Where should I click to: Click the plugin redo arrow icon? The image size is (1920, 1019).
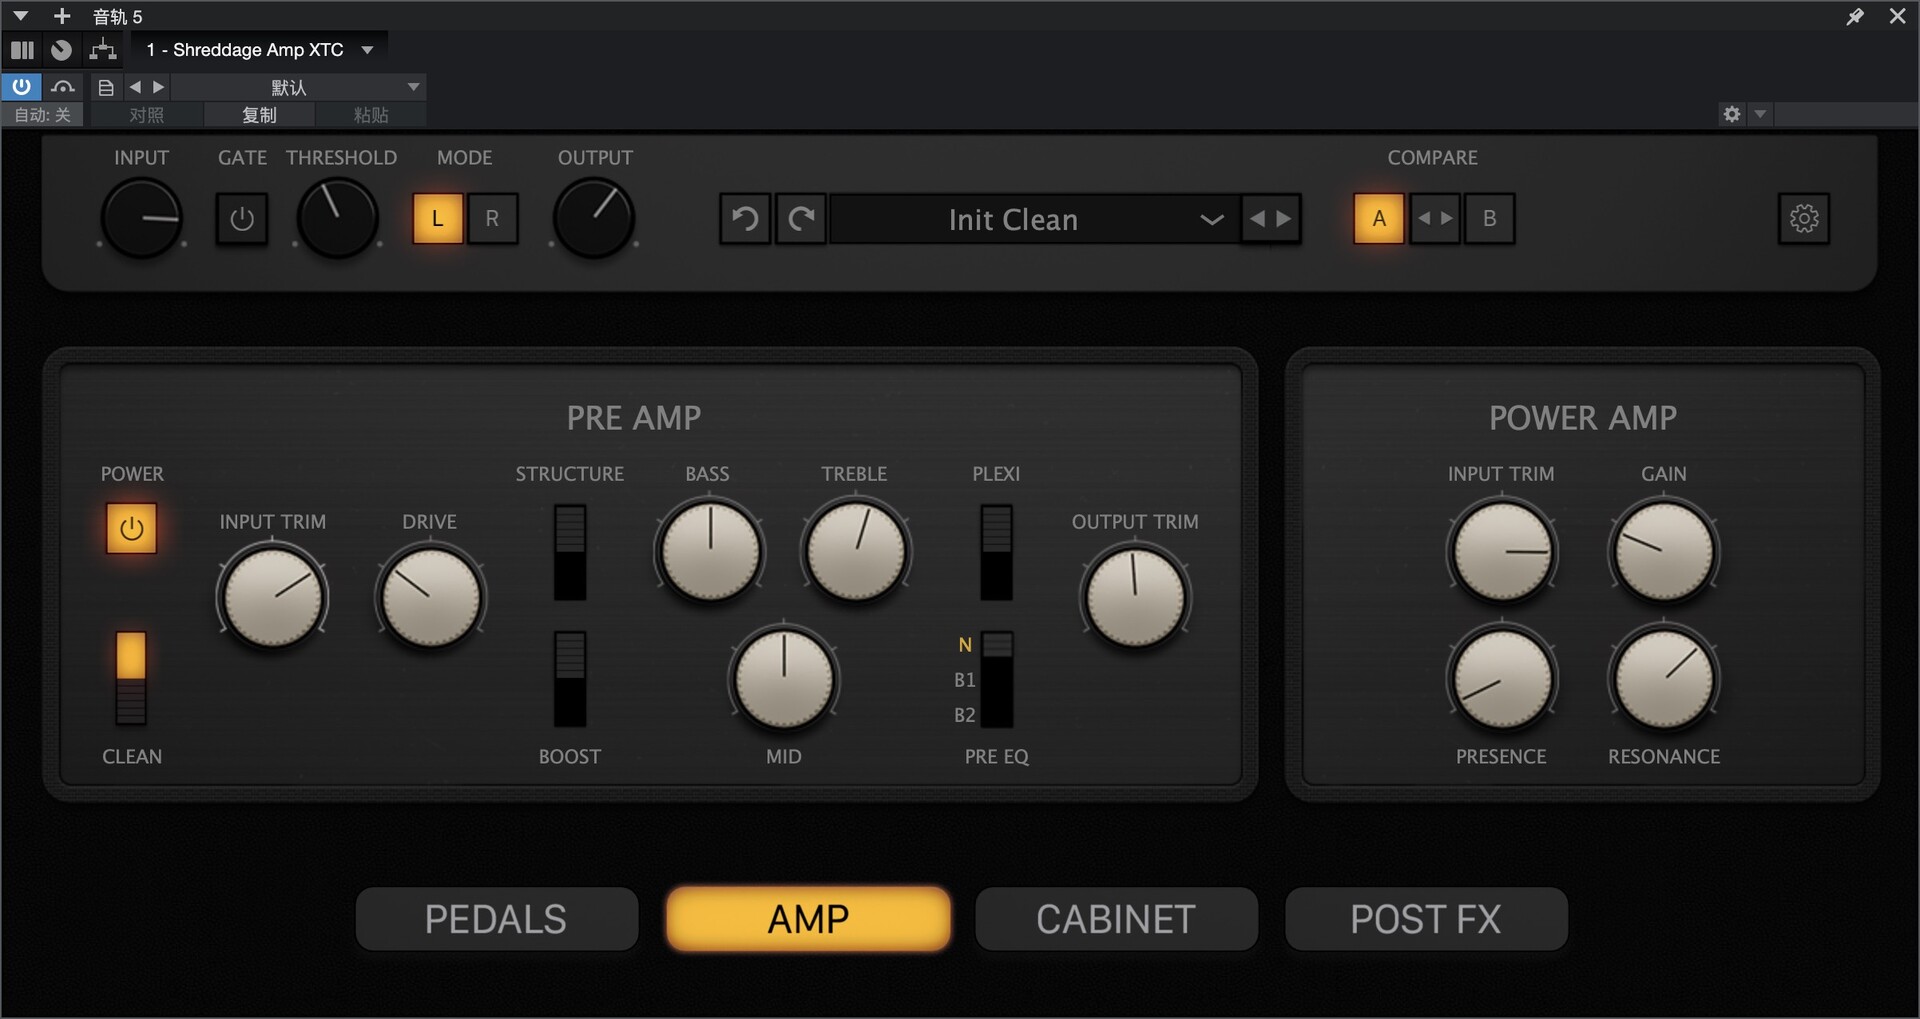(801, 219)
